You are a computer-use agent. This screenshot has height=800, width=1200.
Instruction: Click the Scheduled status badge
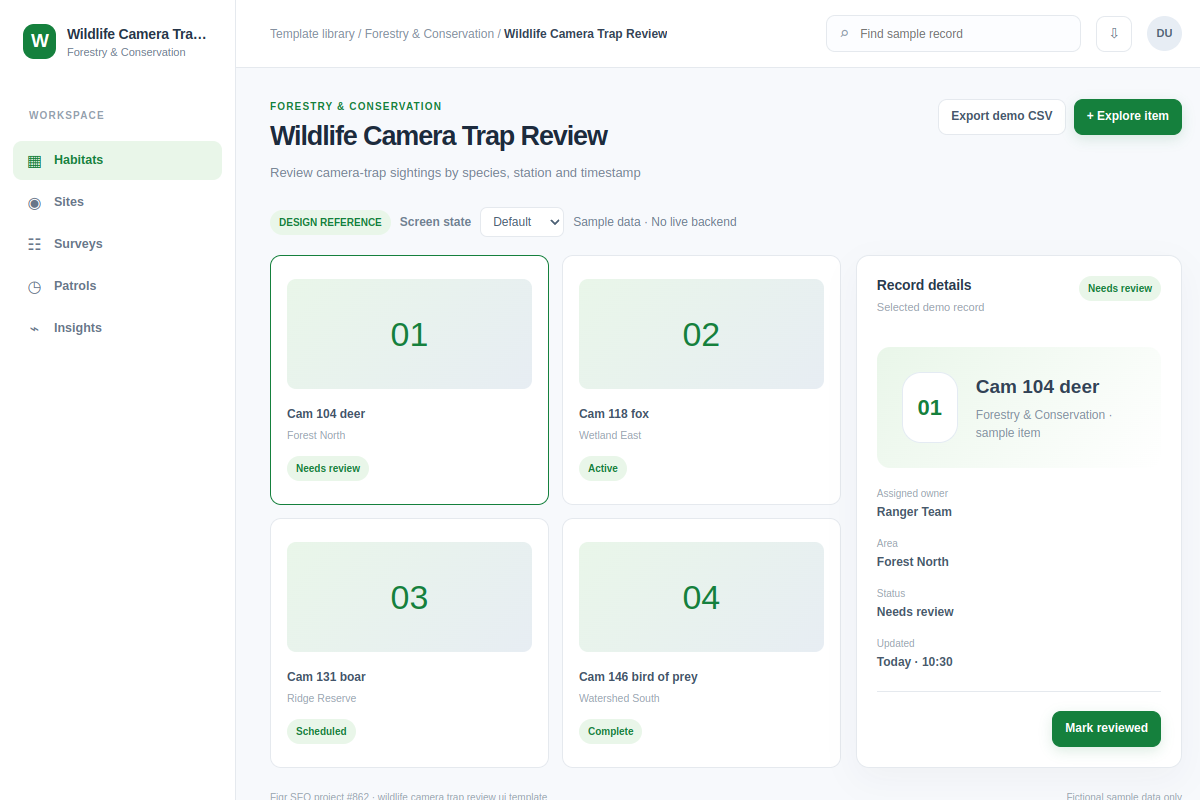[x=321, y=731]
